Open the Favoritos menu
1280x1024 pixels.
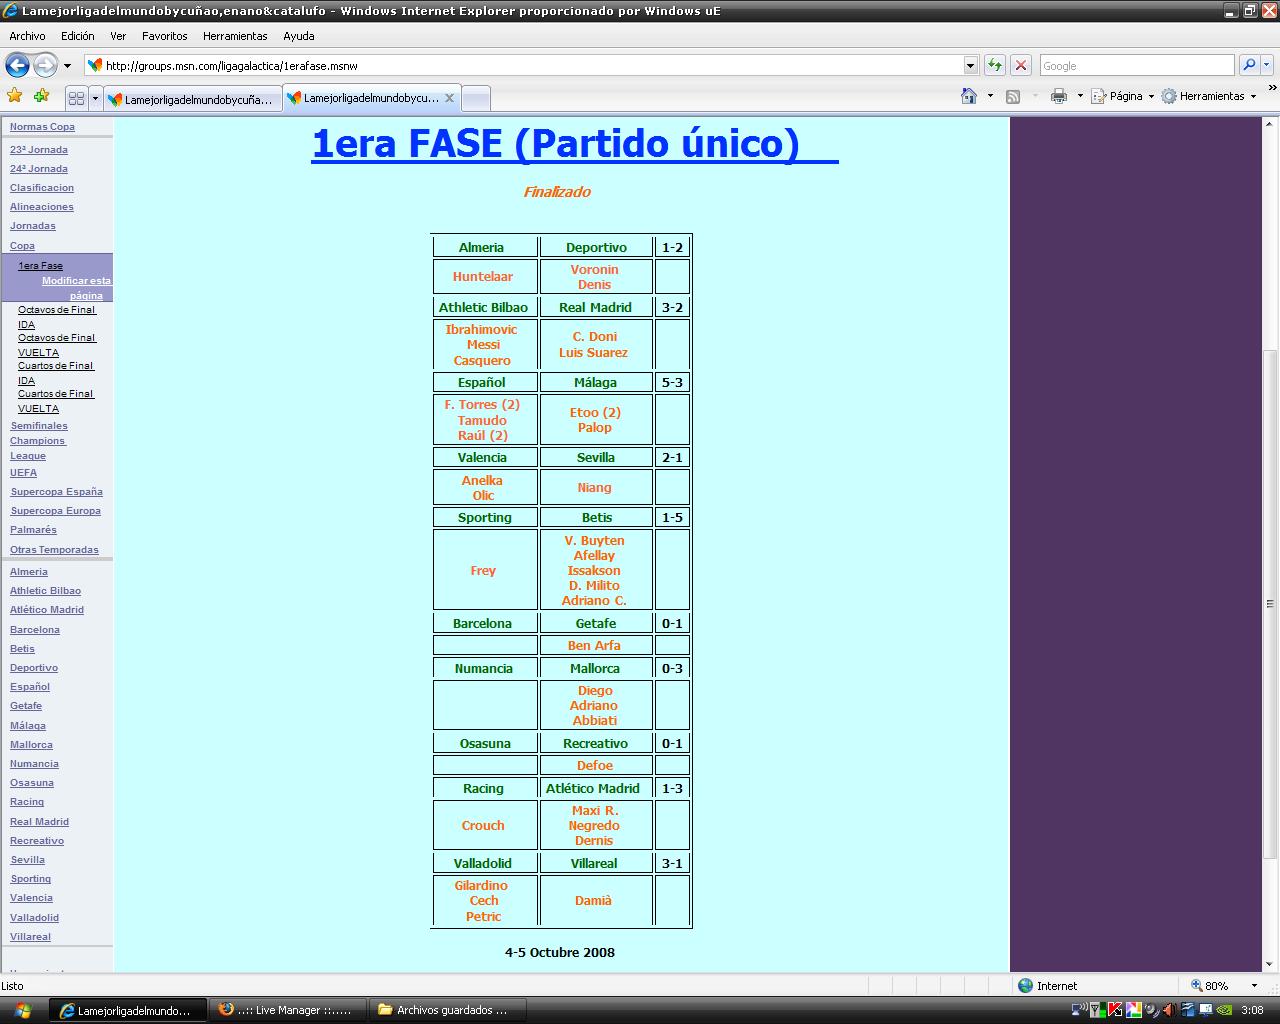pyautogui.click(x=165, y=35)
